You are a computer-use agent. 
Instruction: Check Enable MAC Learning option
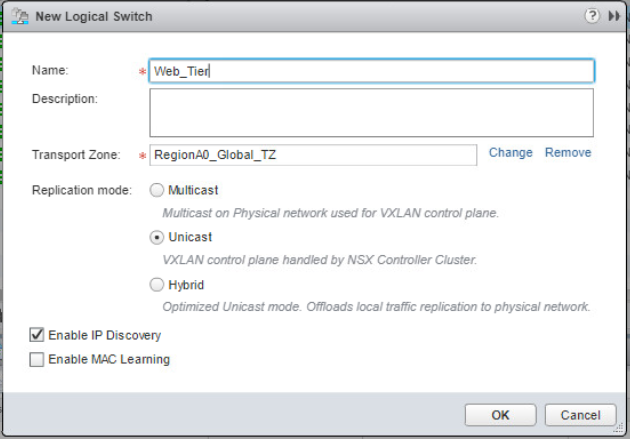[37, 359]
